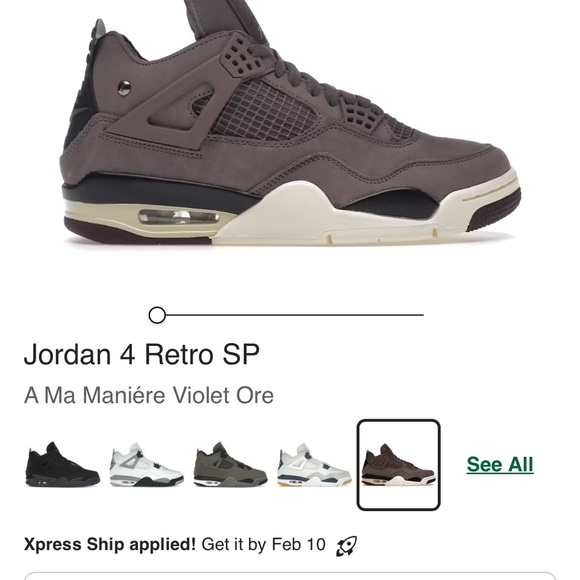Click the Get it by Feb 10 text

(263, 544)
